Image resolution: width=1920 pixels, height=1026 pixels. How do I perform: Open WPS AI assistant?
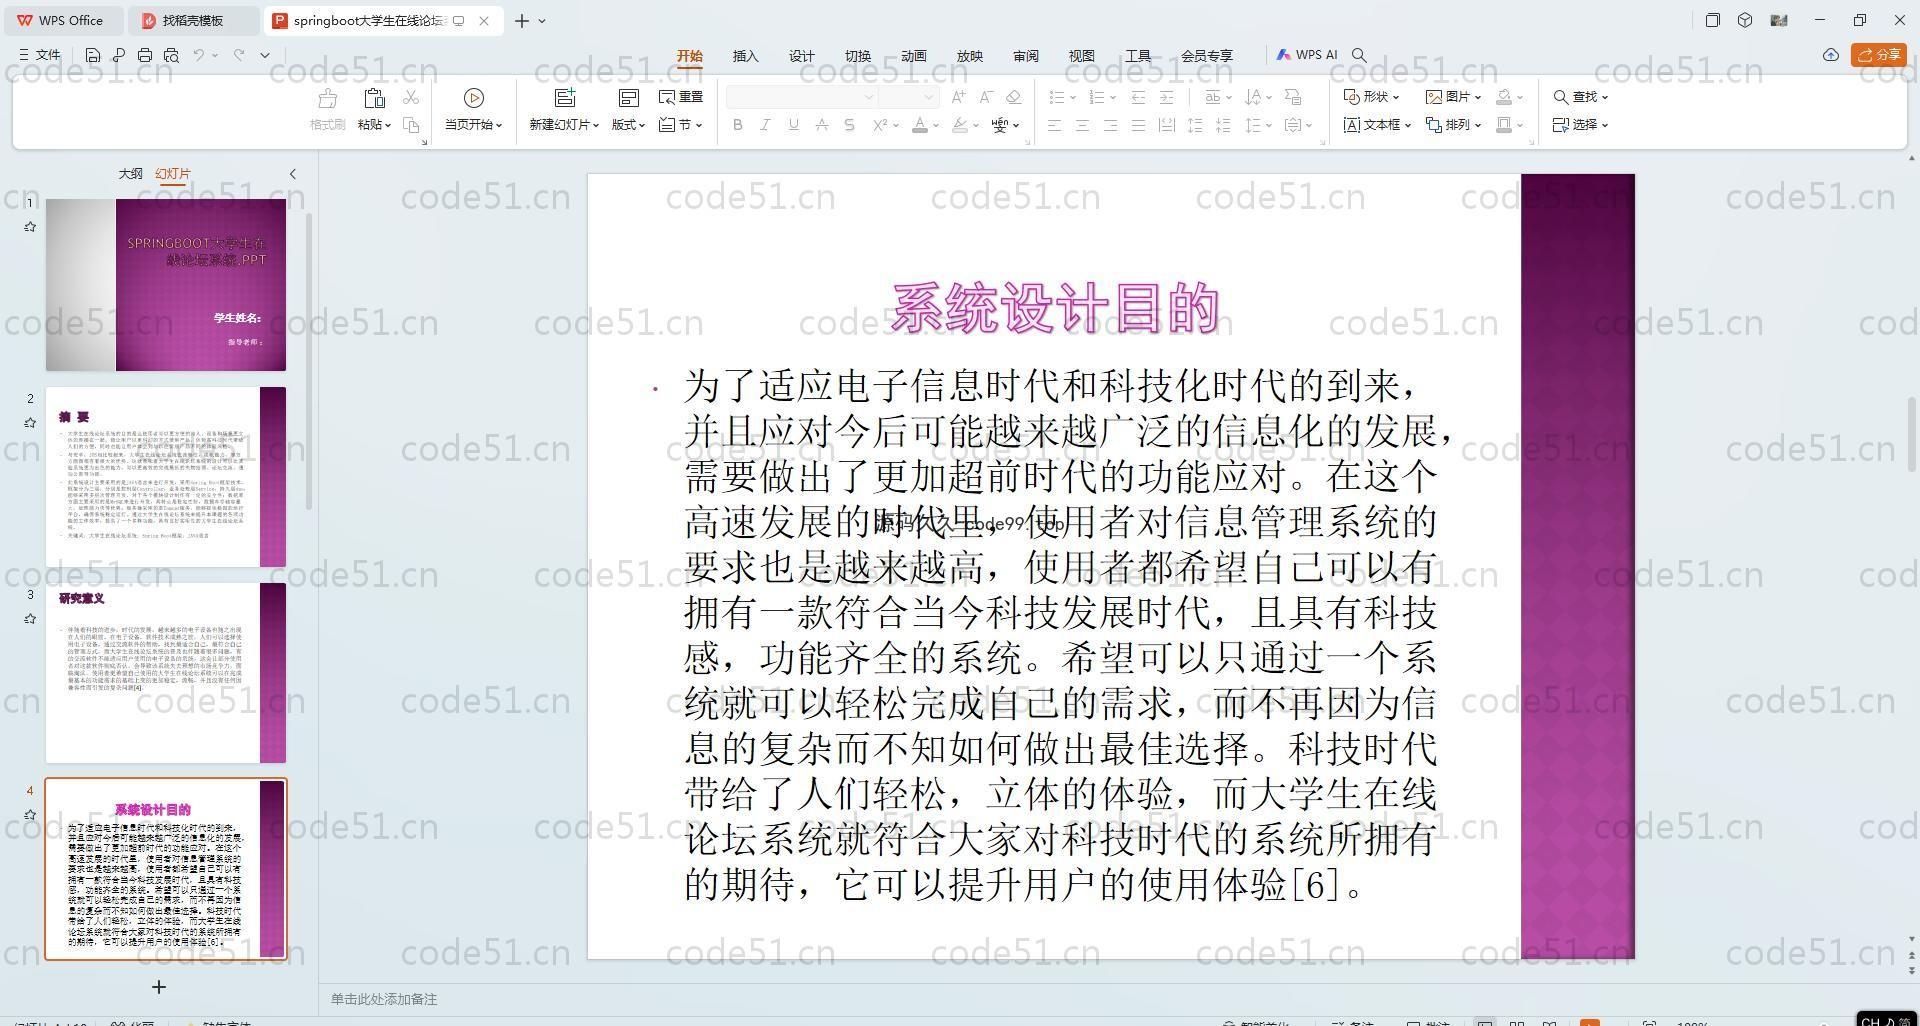point(1306,55)
